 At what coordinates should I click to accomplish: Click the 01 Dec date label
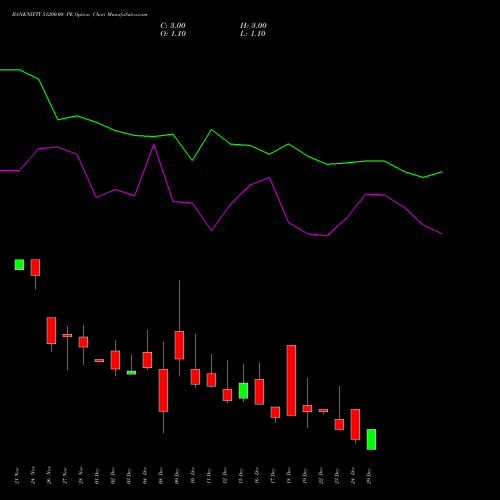[97, 476]
